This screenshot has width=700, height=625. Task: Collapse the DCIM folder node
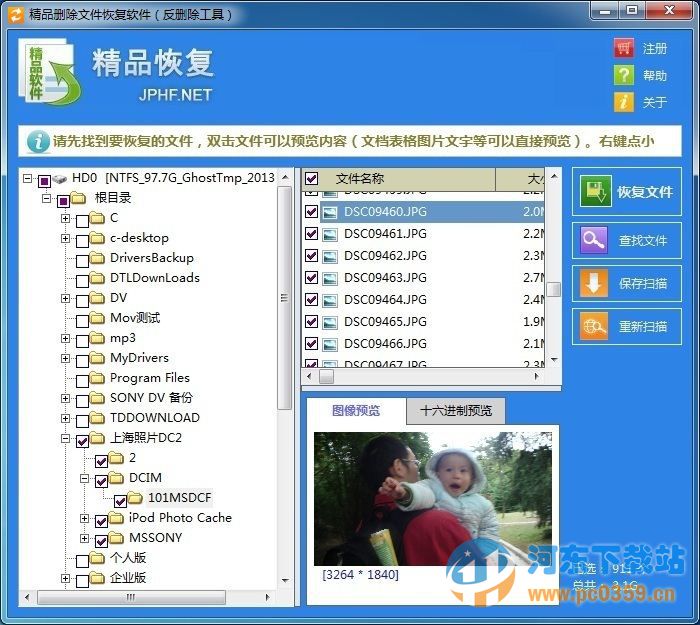point(84,478)
